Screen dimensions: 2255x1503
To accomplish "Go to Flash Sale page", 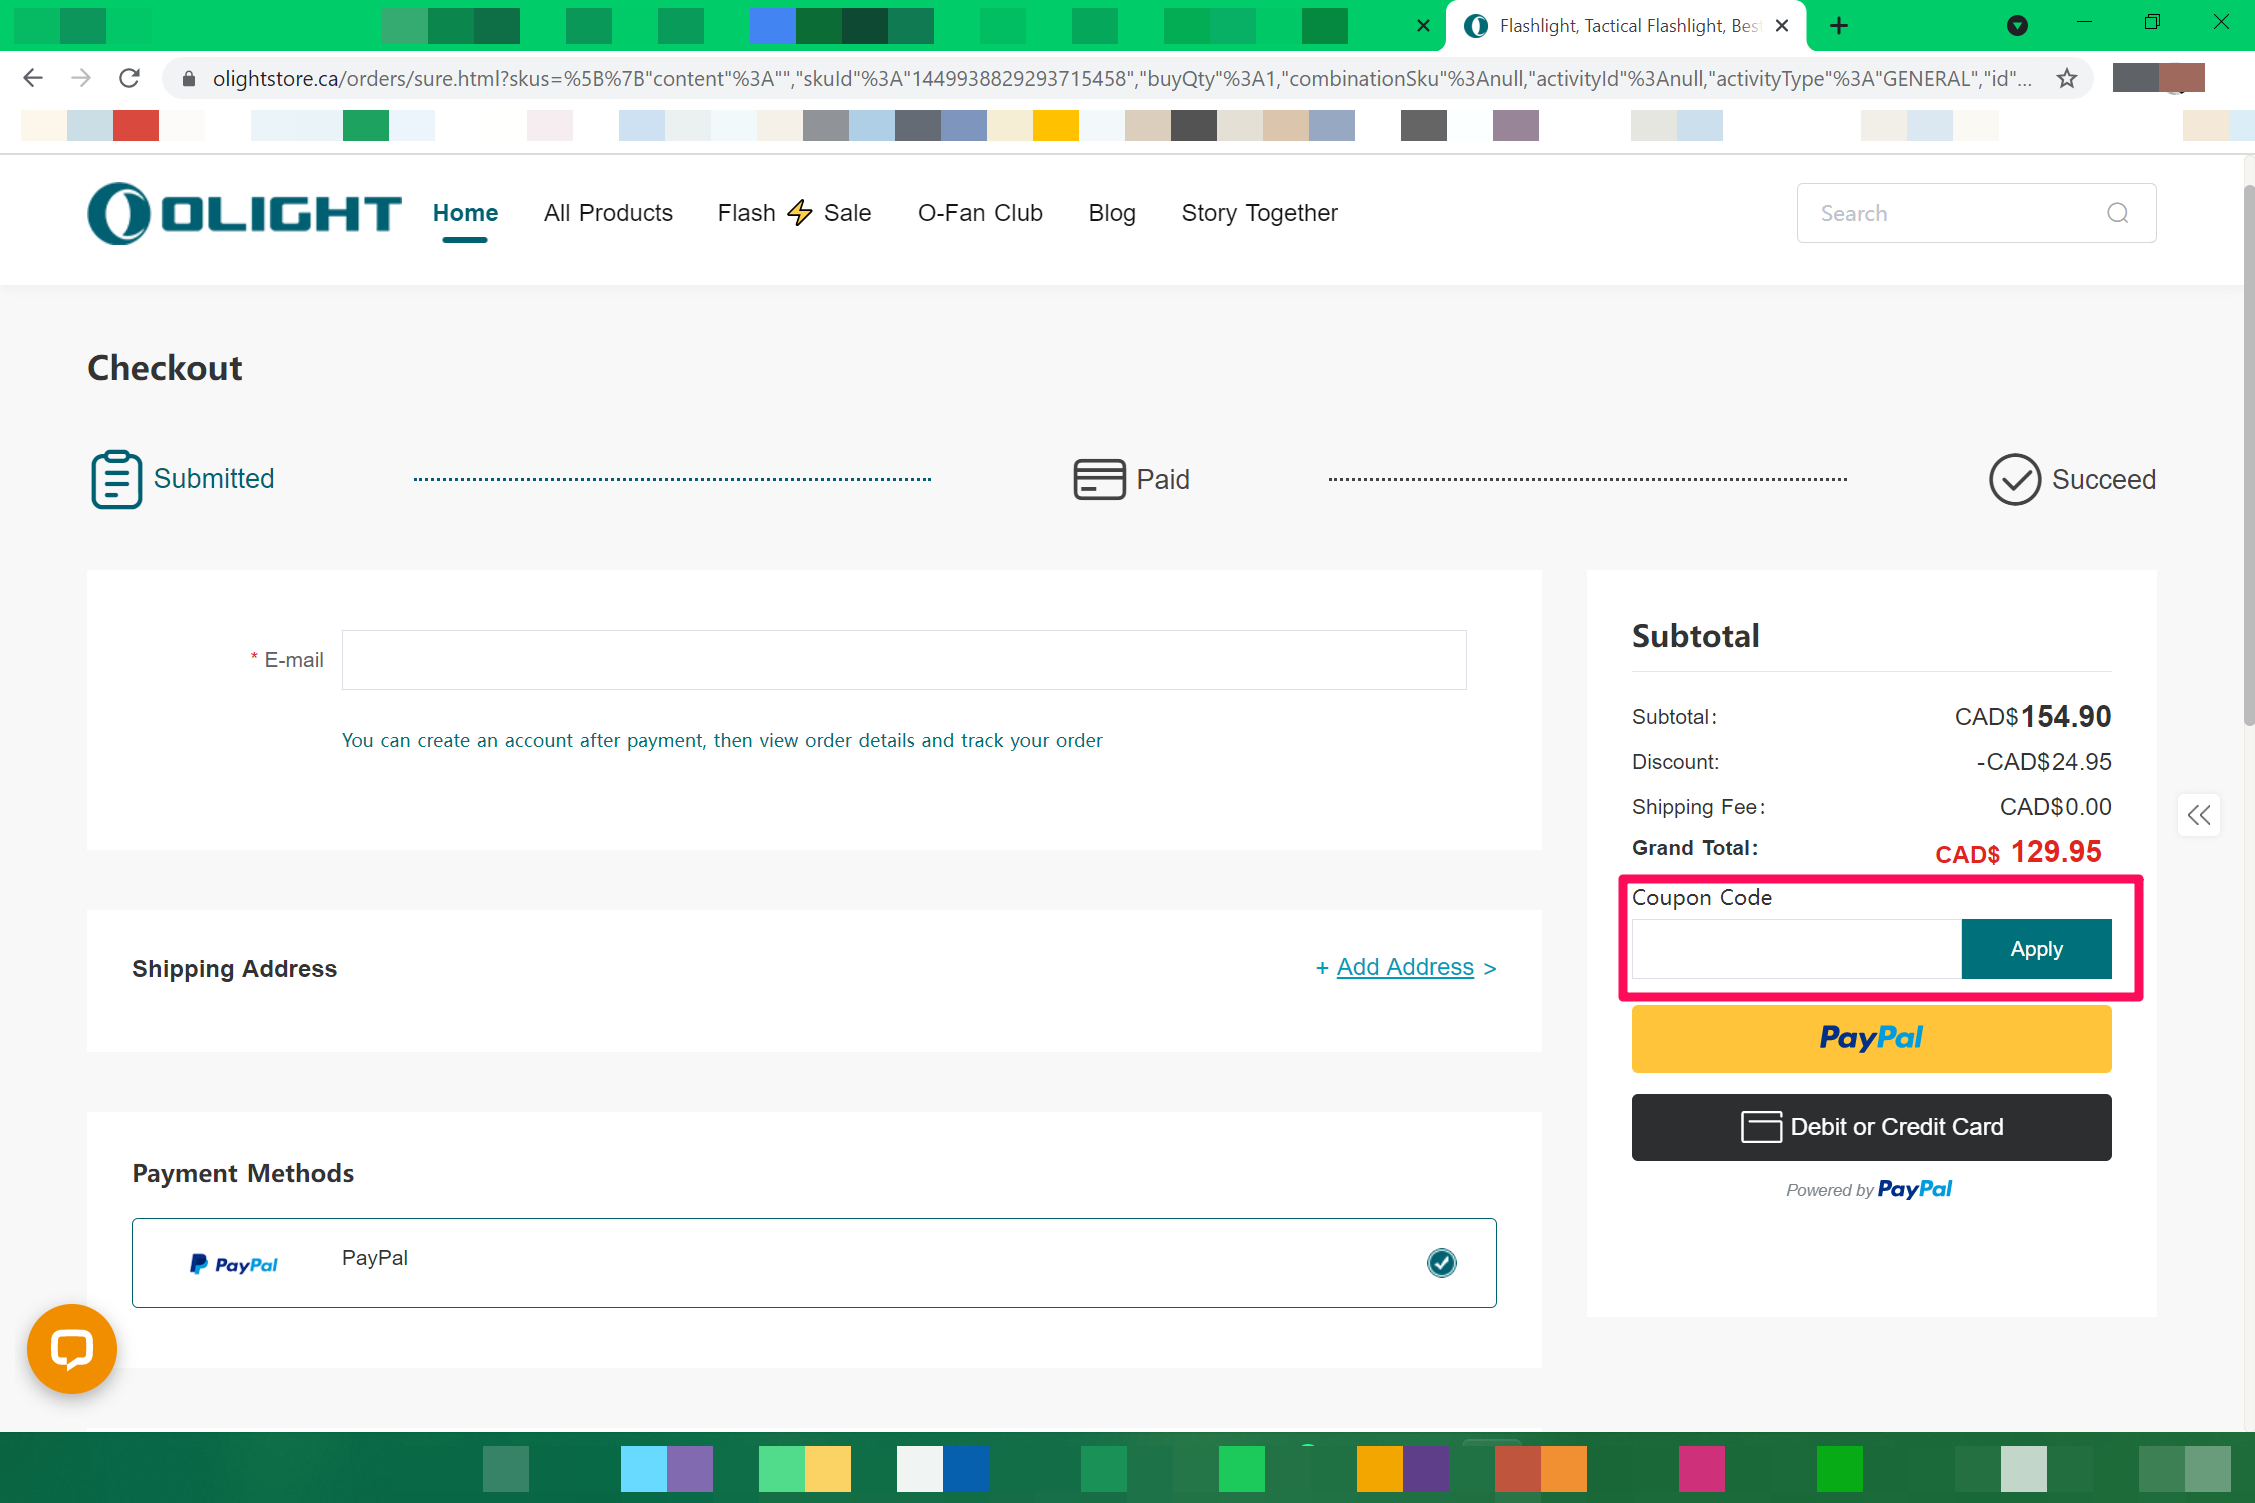I will tap(794, 213).
